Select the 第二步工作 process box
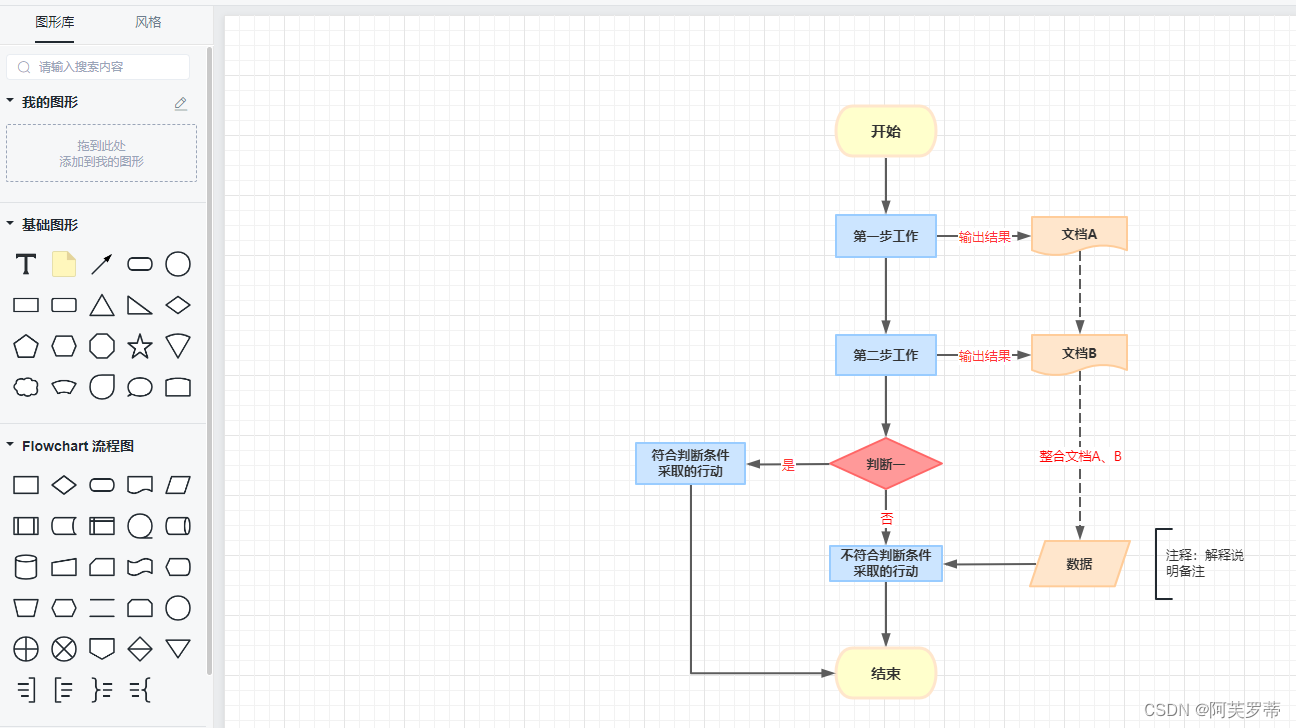Viewport: 1296px width, 728px height. pyautogui.click(x=886, y=355)
